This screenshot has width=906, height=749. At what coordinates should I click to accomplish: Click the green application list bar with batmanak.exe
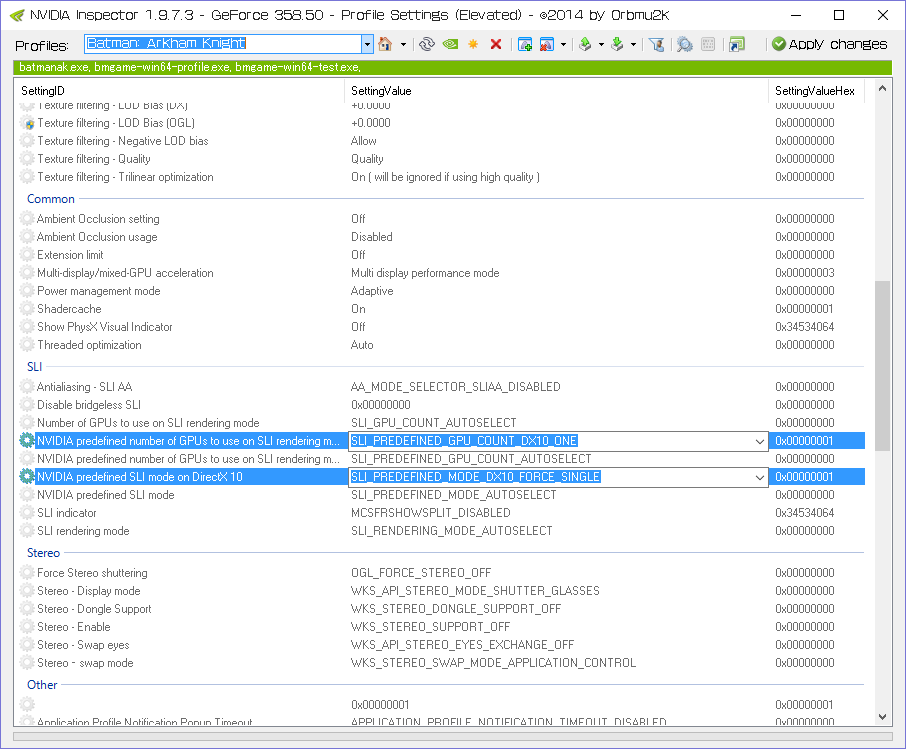click(x=452, y=68)
